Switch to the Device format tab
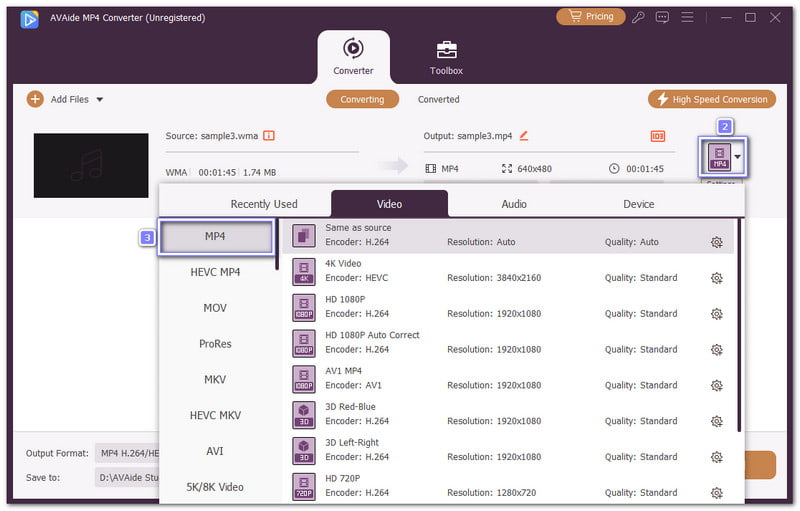 point(638,204)
